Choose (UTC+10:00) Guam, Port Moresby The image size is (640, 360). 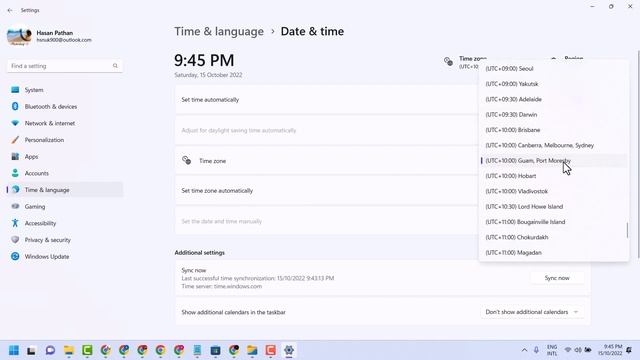[x=553, y=161]
